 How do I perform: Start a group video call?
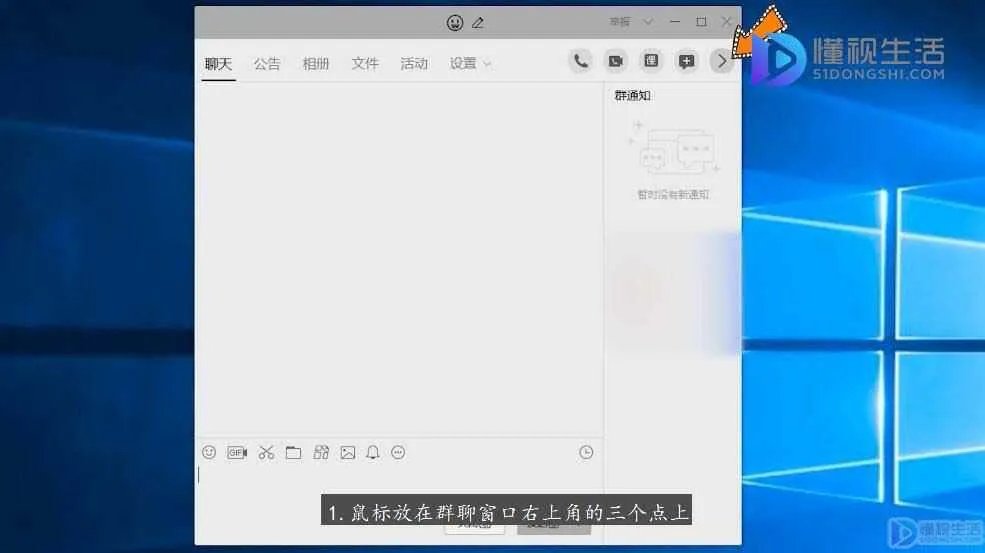point(616,61)
